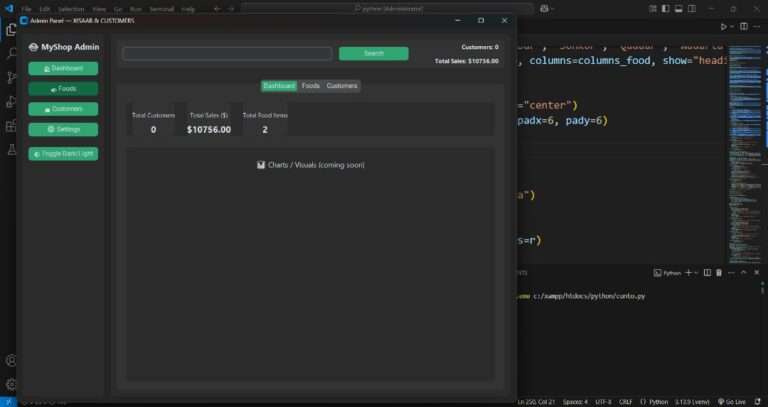Screen dimensions: 768x407
Task: Click the Customers: 0 header text
Action: (480, 47)
